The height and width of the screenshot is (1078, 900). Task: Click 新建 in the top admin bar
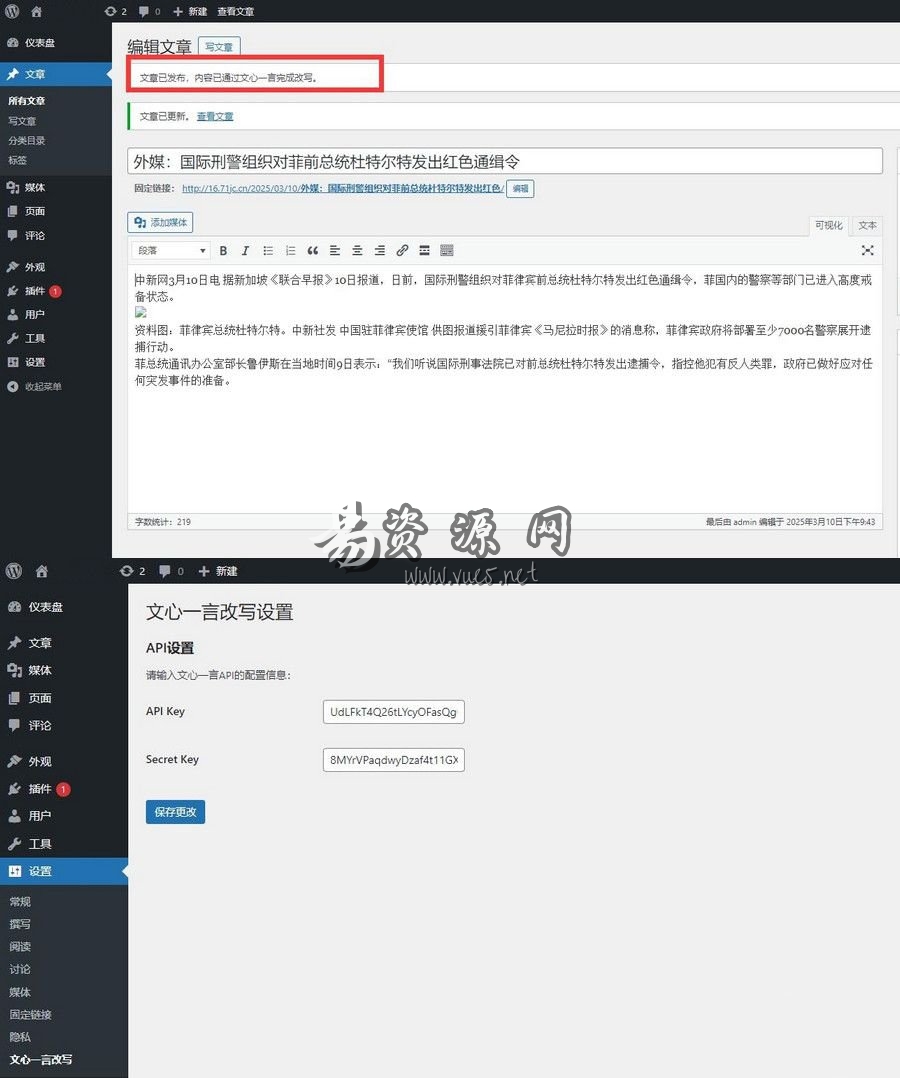pos(190,11)
